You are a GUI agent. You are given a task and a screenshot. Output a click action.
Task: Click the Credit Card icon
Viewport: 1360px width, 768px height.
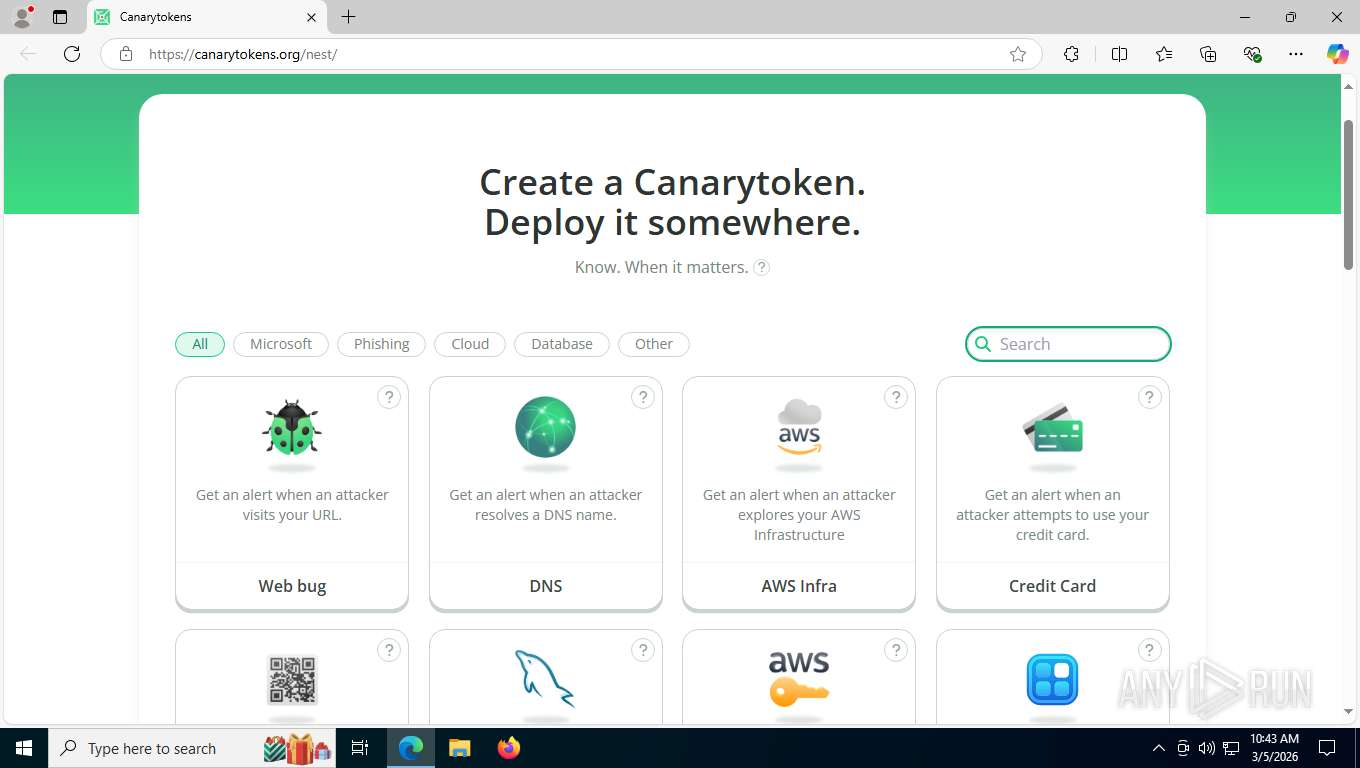coord(1053,428)
